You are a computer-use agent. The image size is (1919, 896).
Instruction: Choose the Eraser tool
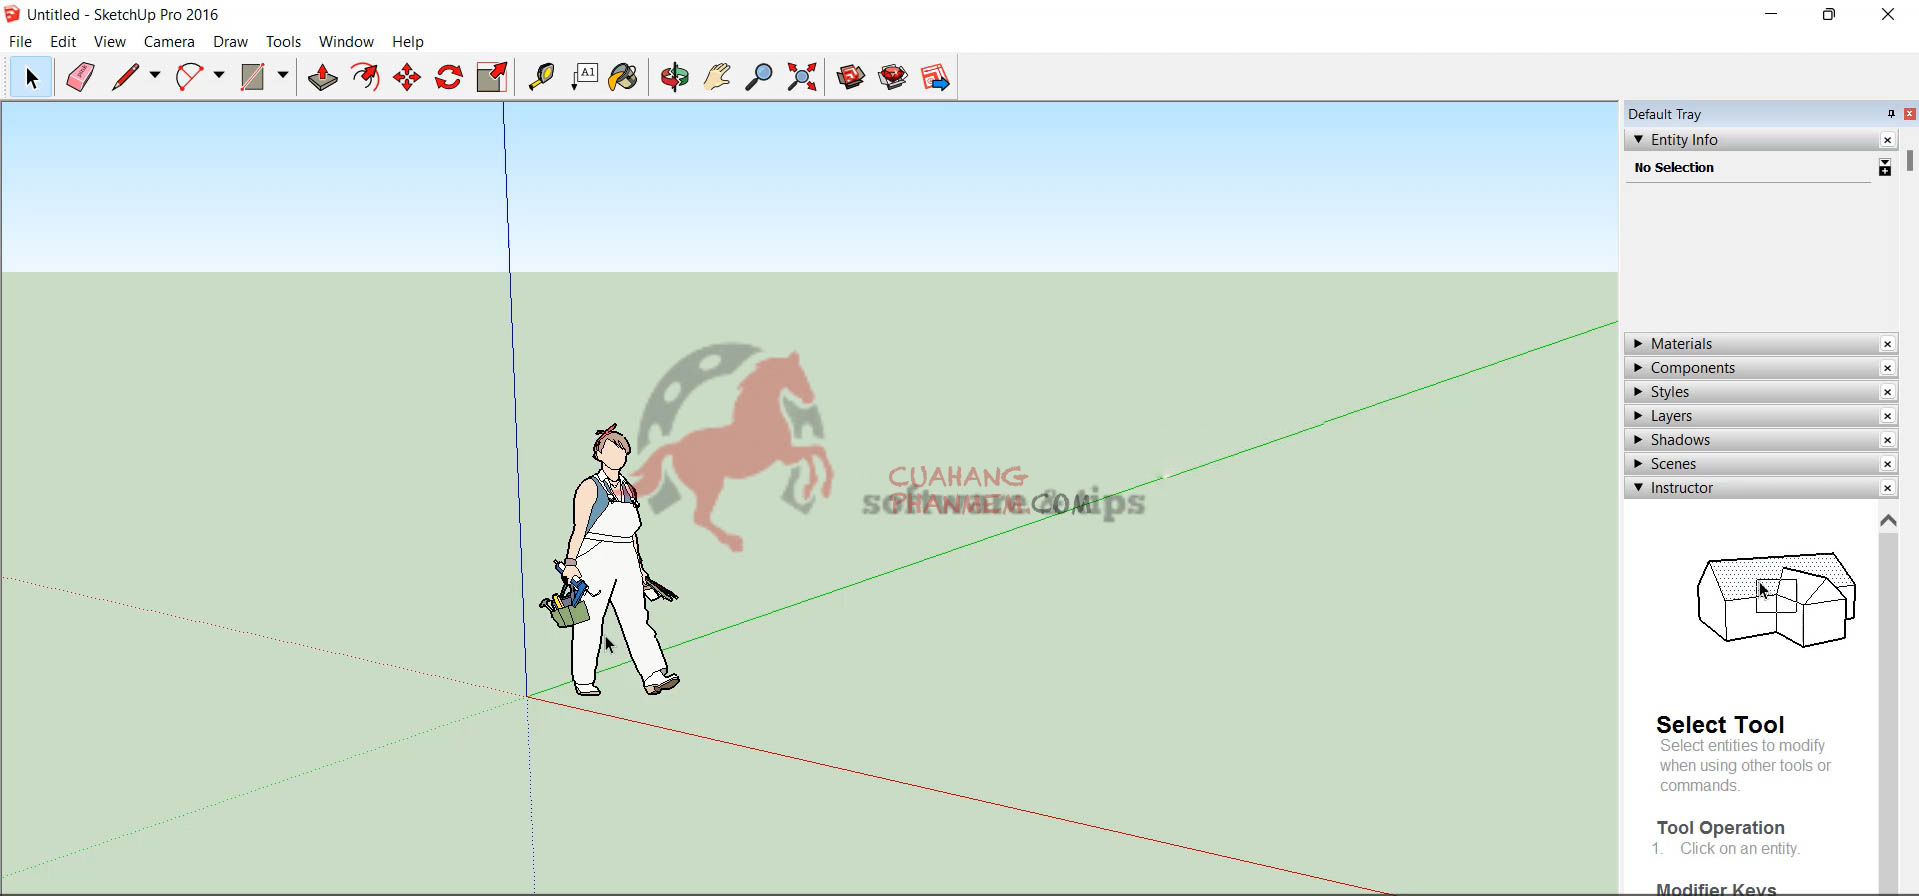pos(80,77)
